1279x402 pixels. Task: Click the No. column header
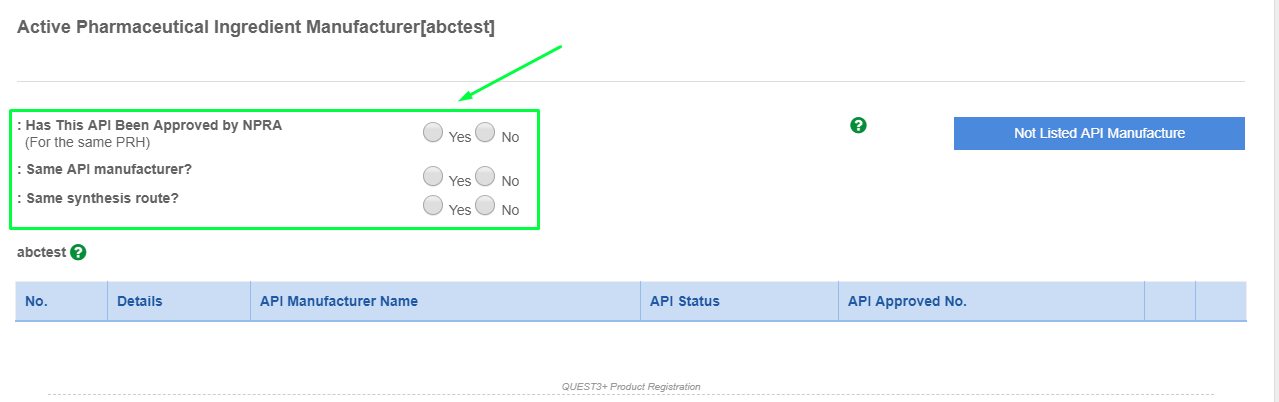tap(37, 301)
